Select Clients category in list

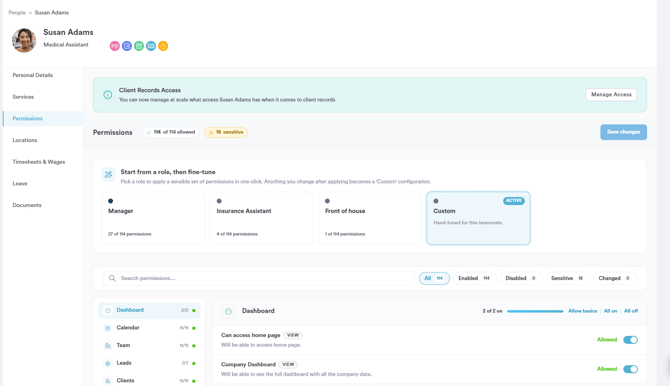click(x=149, y=380)
